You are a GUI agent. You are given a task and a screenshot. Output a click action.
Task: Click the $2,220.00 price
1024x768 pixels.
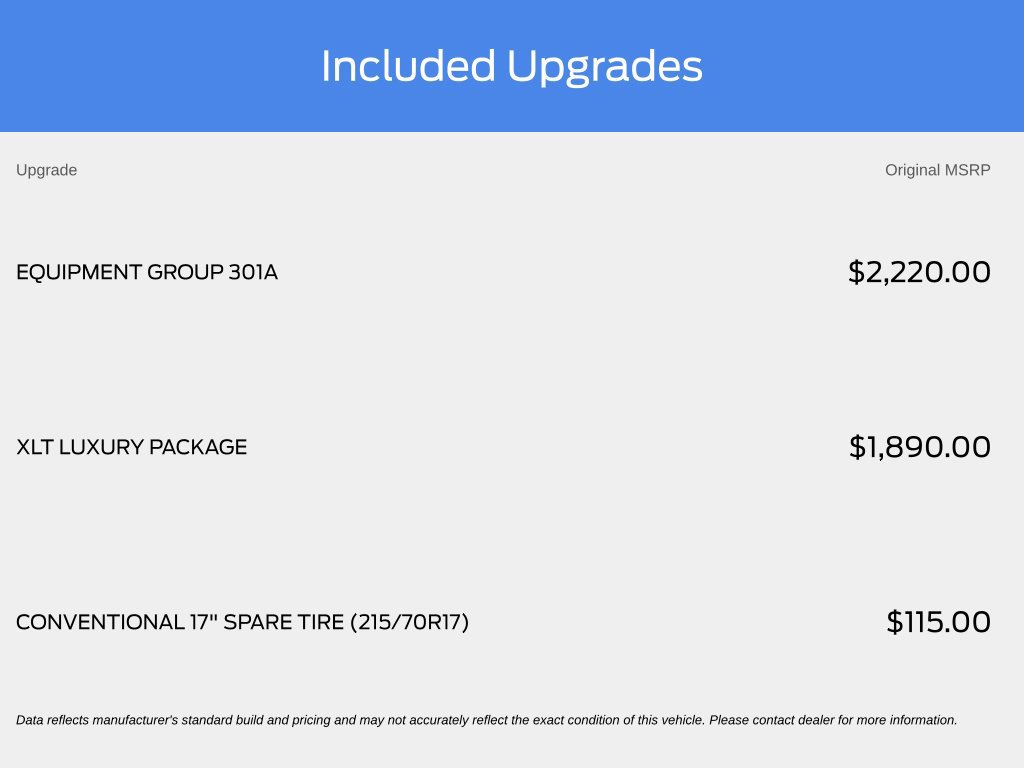click(920, 272)
